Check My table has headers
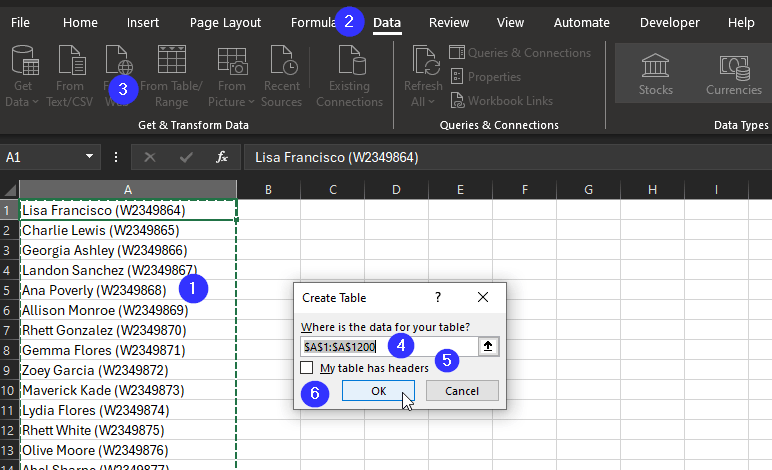The width and height of the screenshot is (772, 470). point(307,368)
